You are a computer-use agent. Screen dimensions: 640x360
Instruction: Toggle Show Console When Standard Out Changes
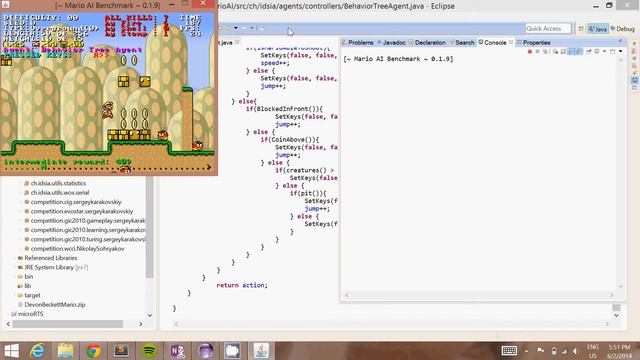(571, 51)
